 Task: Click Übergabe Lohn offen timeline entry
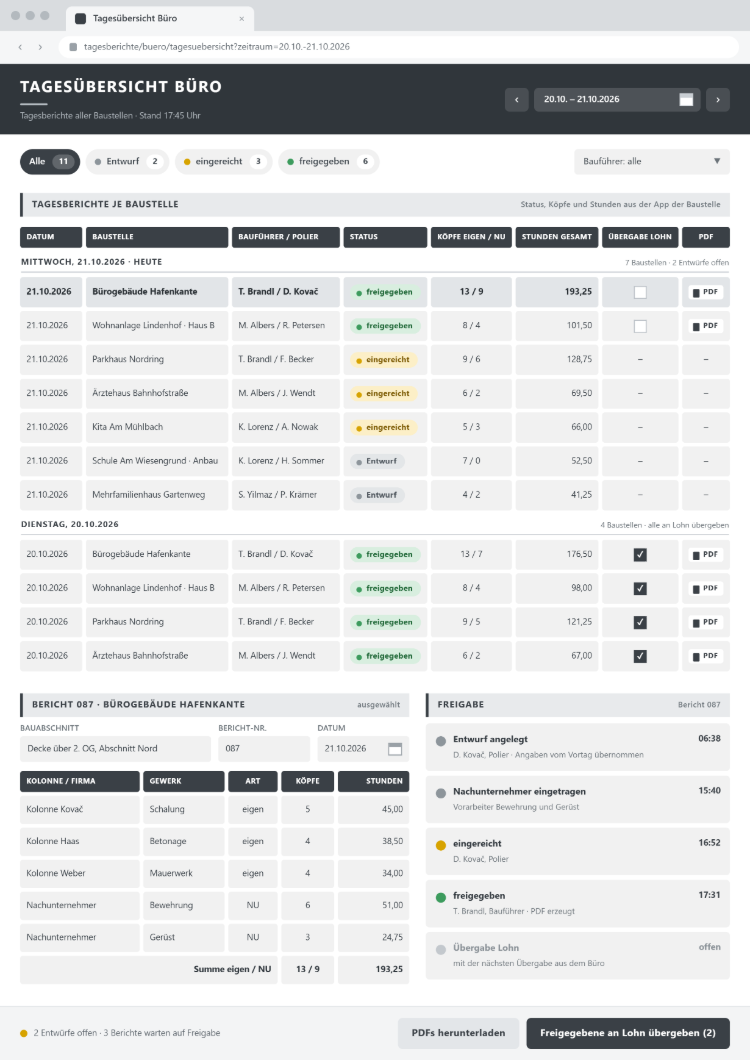[578, 955]
